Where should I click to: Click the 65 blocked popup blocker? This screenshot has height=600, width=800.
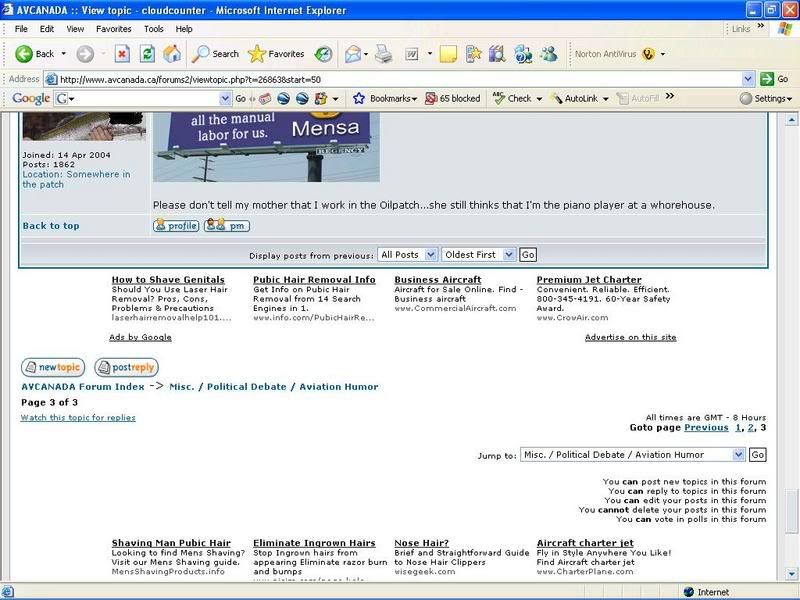coord(453,98)
